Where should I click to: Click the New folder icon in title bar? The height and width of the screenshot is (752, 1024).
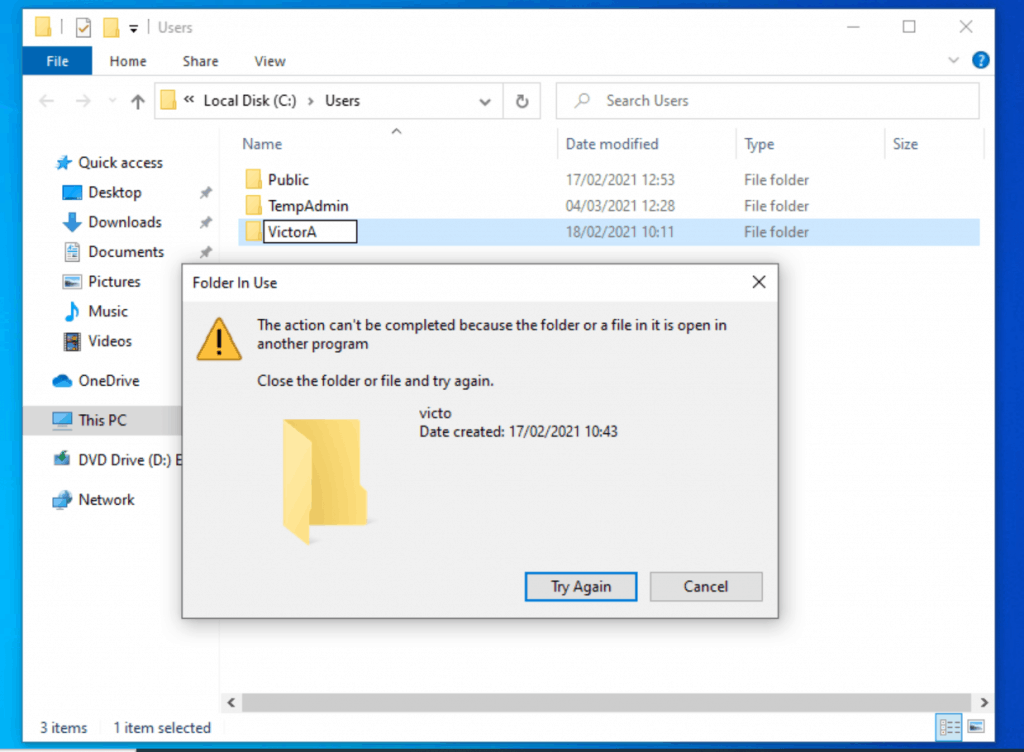[112, 27]
